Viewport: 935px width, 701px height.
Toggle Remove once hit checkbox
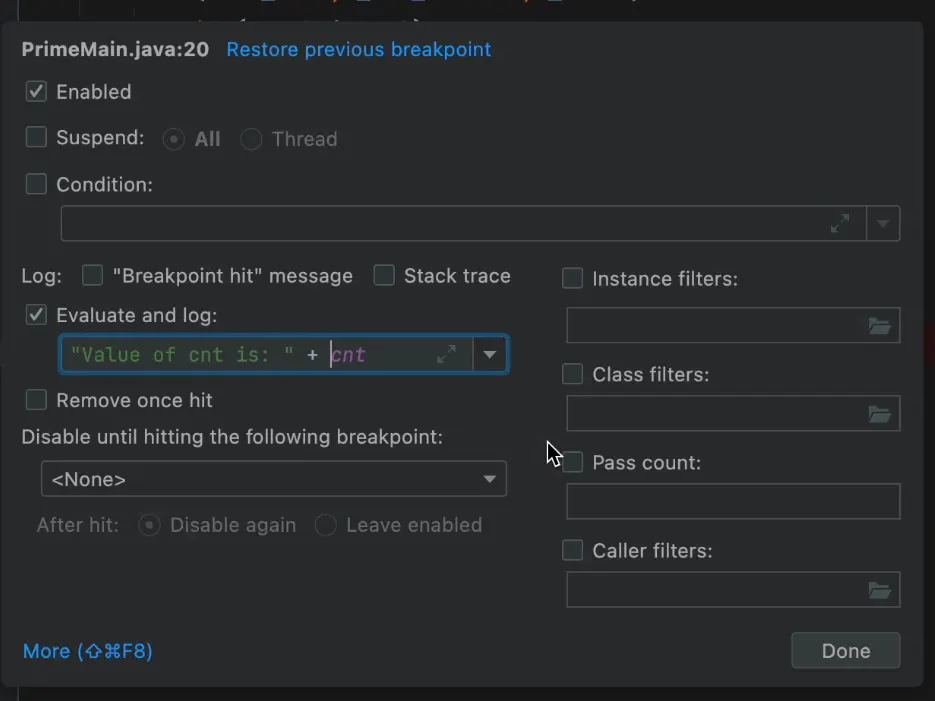point(36,400)
